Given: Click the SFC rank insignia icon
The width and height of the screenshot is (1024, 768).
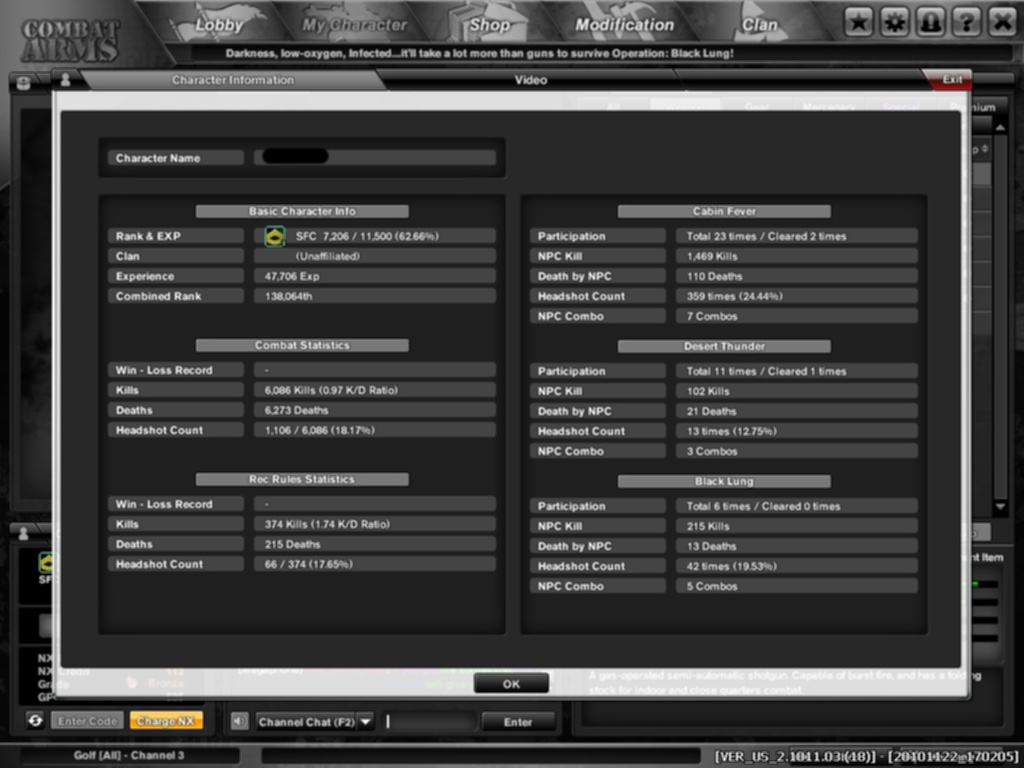Looking at the screenshot, I should pos(275,236).
